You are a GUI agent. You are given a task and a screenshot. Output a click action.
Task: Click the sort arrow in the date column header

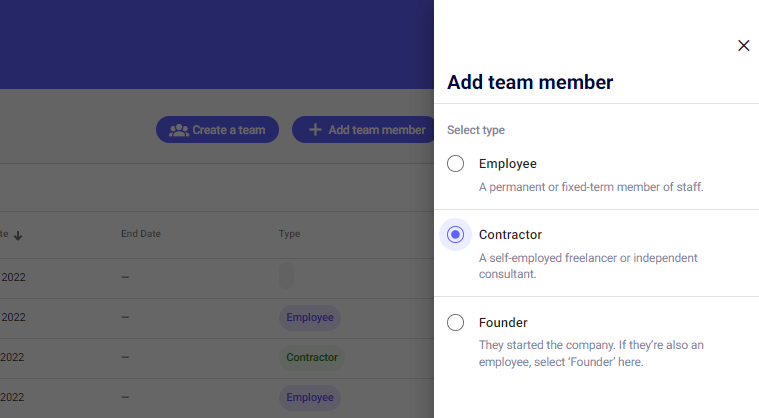(x=18, y=235)
